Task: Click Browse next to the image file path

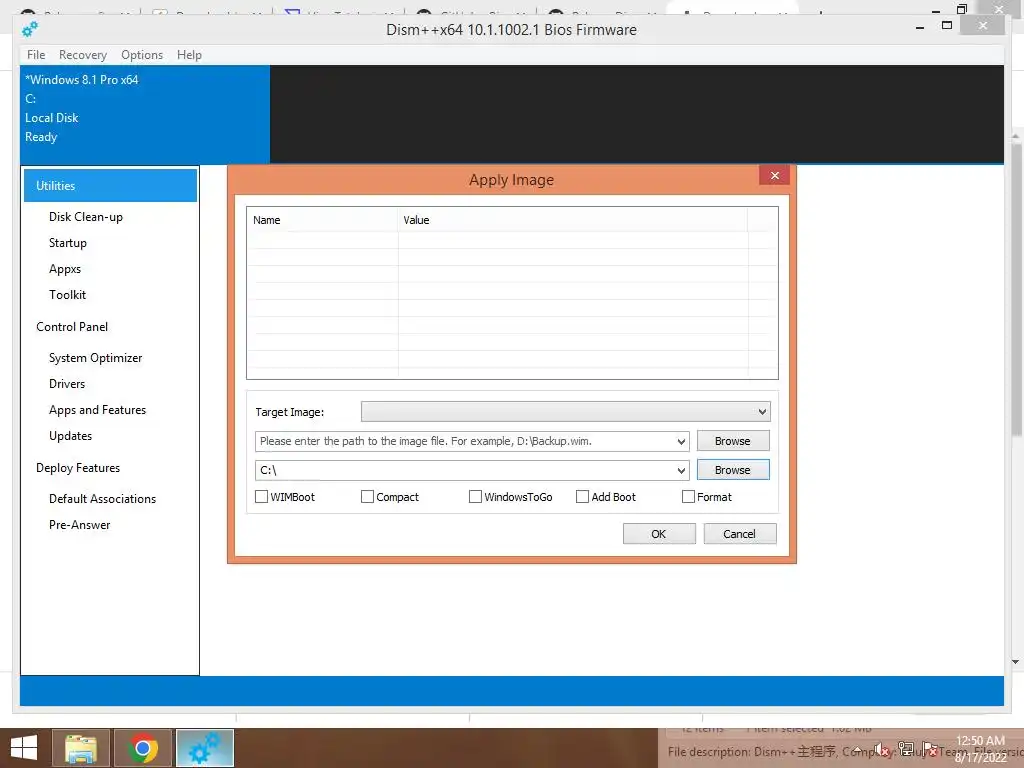Action: point(733,441)
